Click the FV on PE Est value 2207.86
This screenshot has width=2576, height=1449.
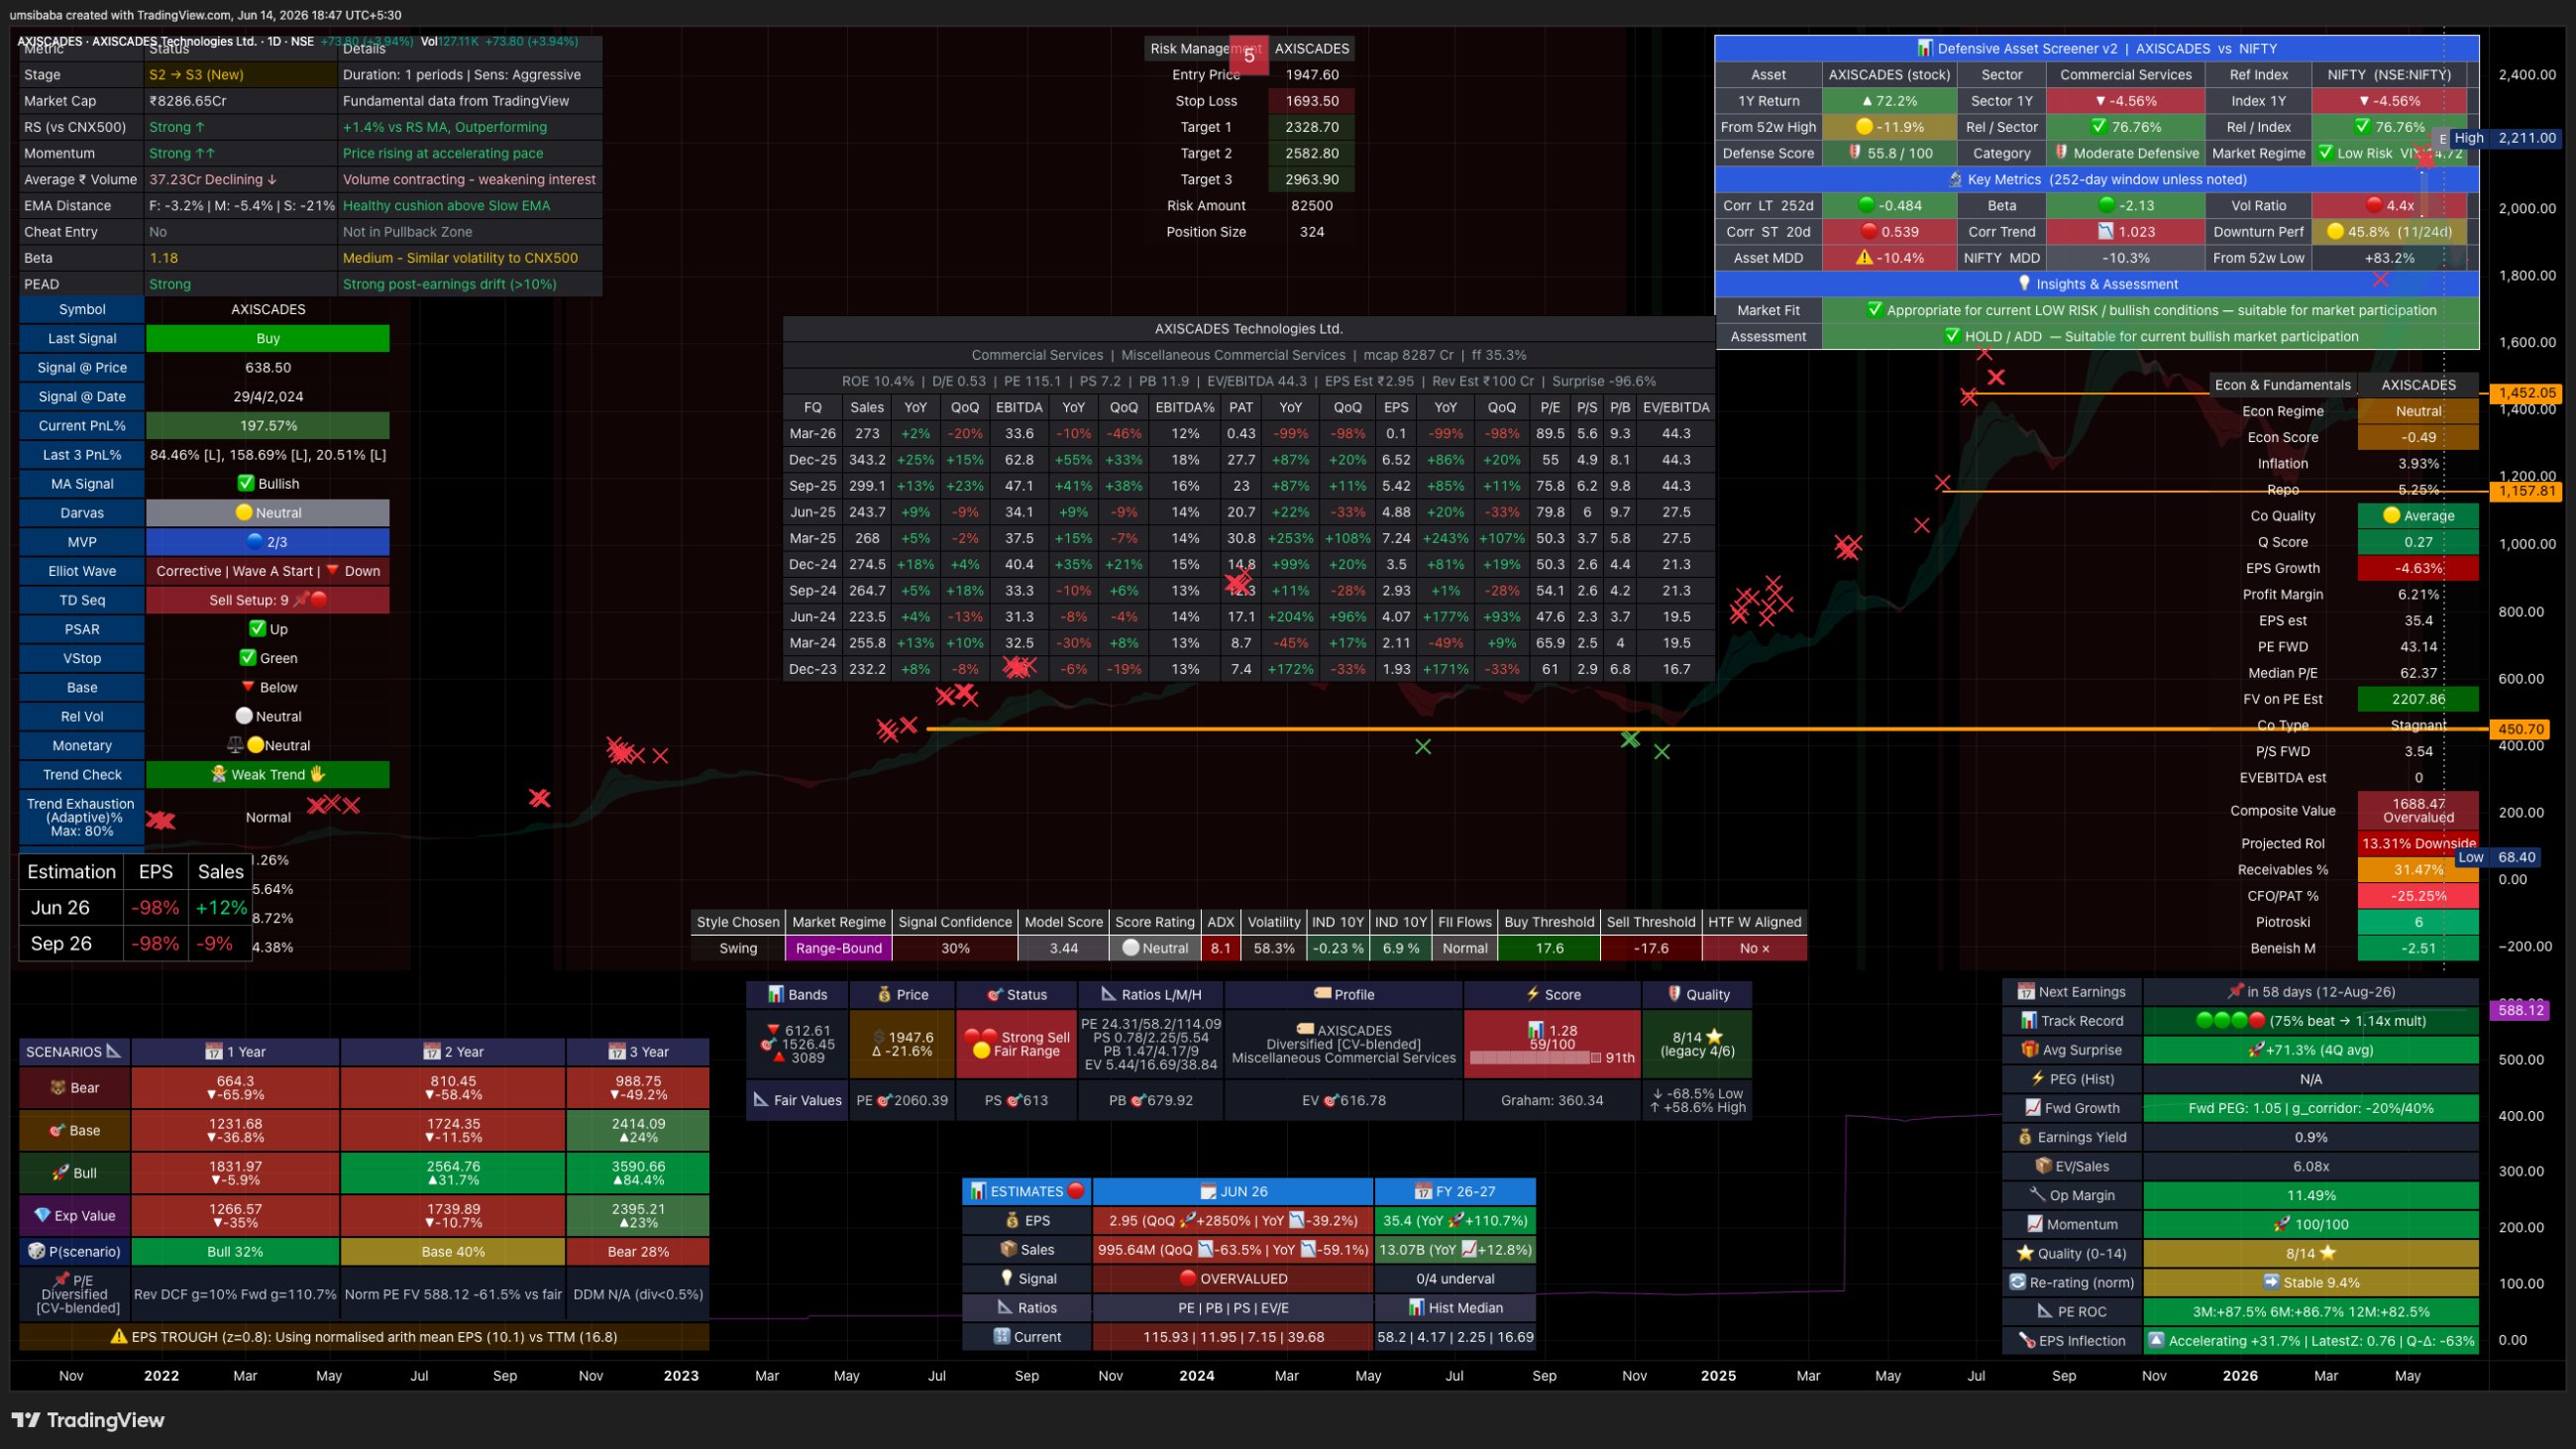pyautogui.click(x=2418, y=699)
